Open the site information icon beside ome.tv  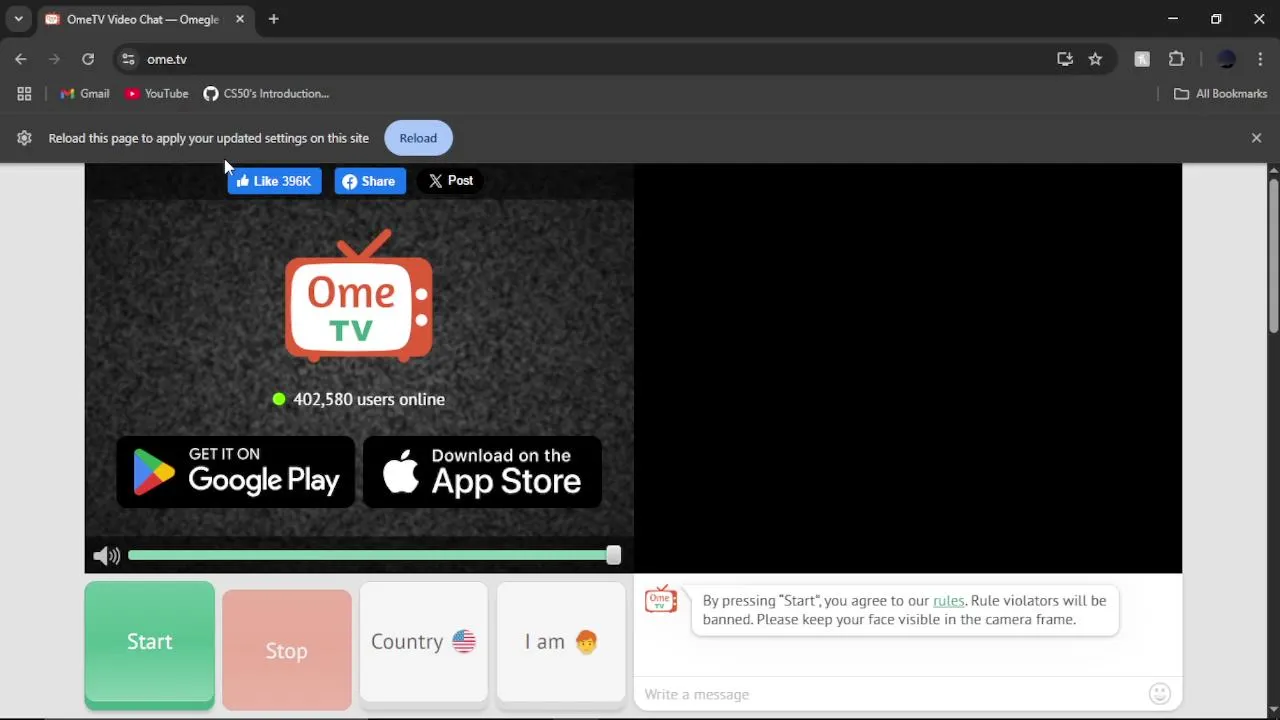tap(128, 59)
